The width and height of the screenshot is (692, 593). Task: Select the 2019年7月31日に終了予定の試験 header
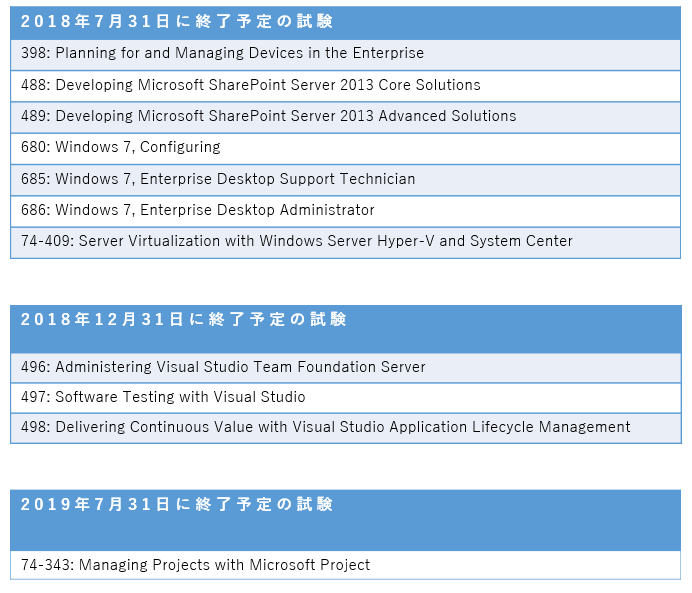(346, 520)
